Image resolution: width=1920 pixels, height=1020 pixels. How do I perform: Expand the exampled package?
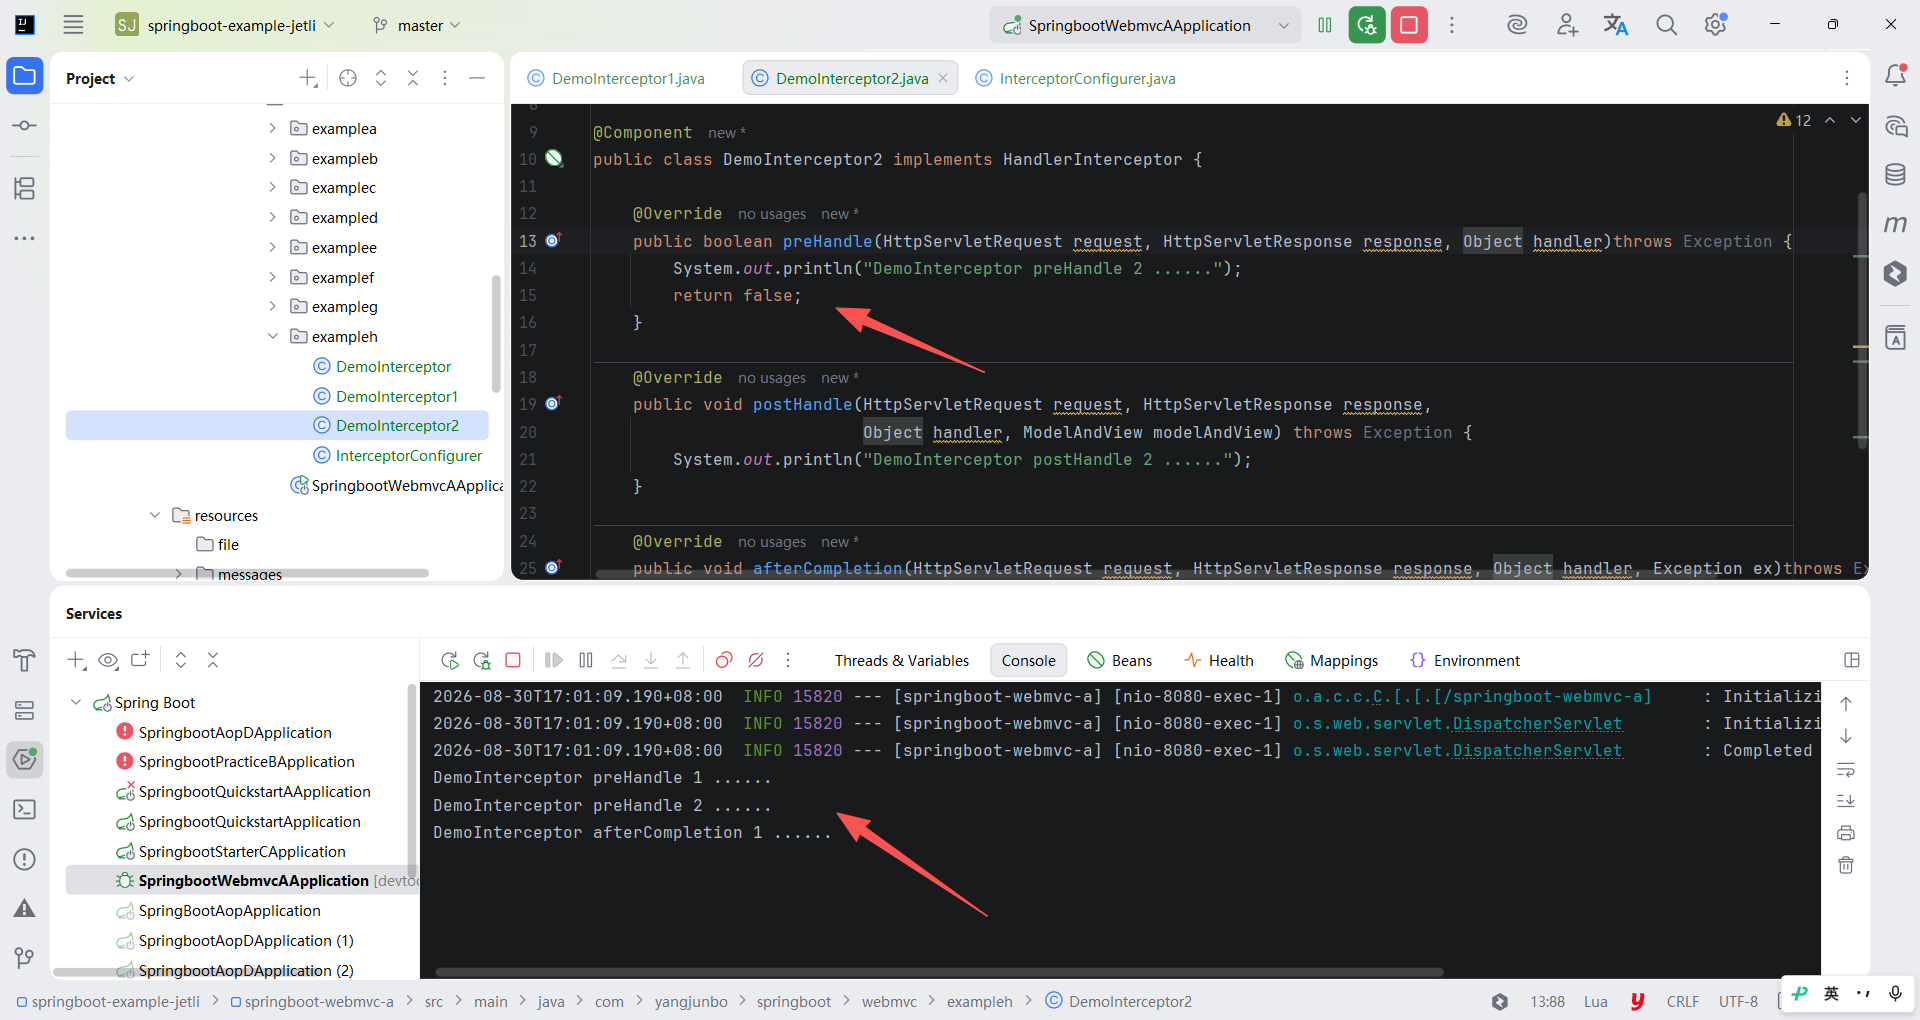pyautogui.click(x=272, y=217)
